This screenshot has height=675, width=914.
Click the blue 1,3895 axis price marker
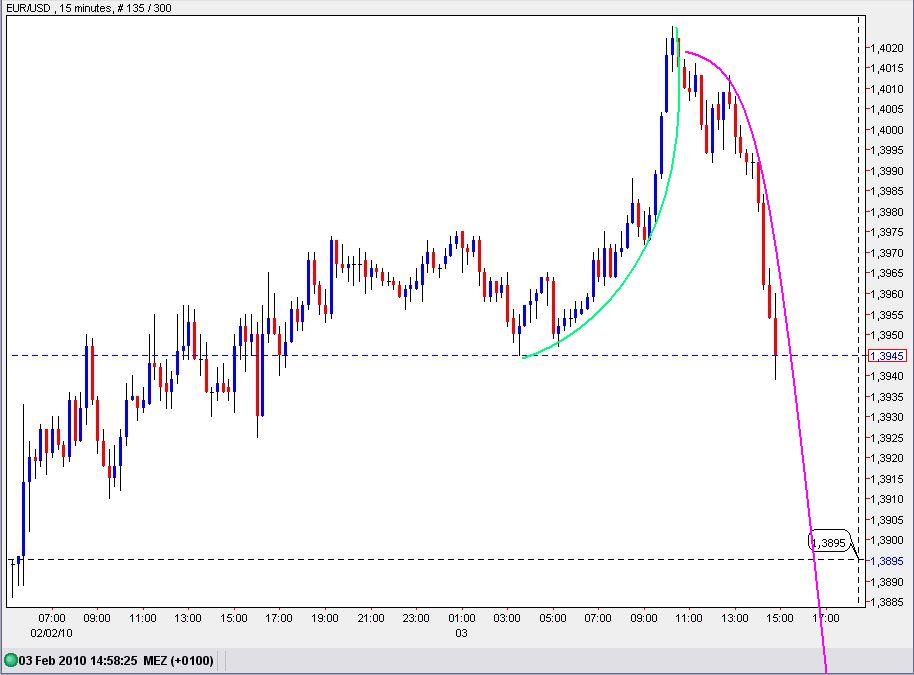[886, 561]
